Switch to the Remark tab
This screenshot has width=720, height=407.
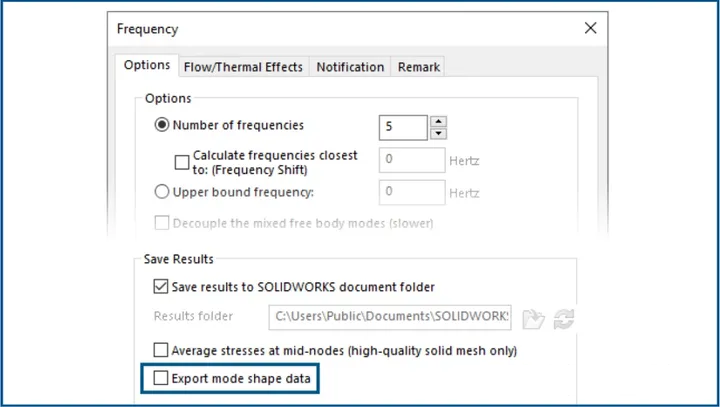(x=418, y=67)
